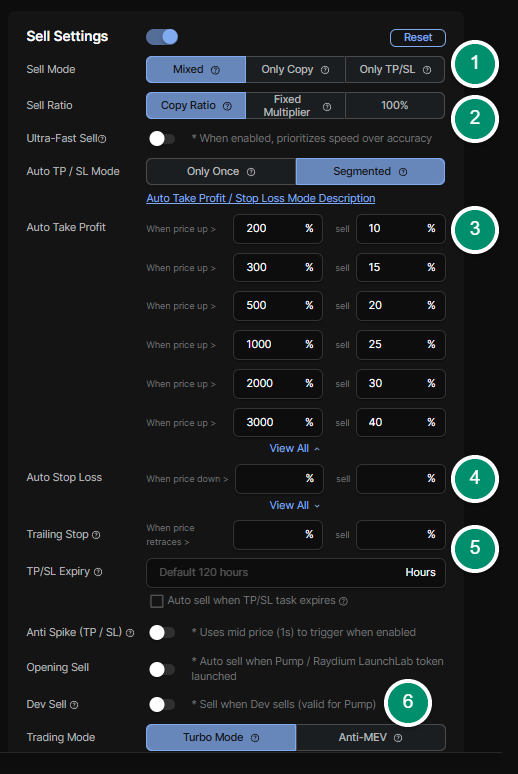This screenshot has height=774, width=518.
Task: Open the Dev Sell help icon
Action: [74, 705]
